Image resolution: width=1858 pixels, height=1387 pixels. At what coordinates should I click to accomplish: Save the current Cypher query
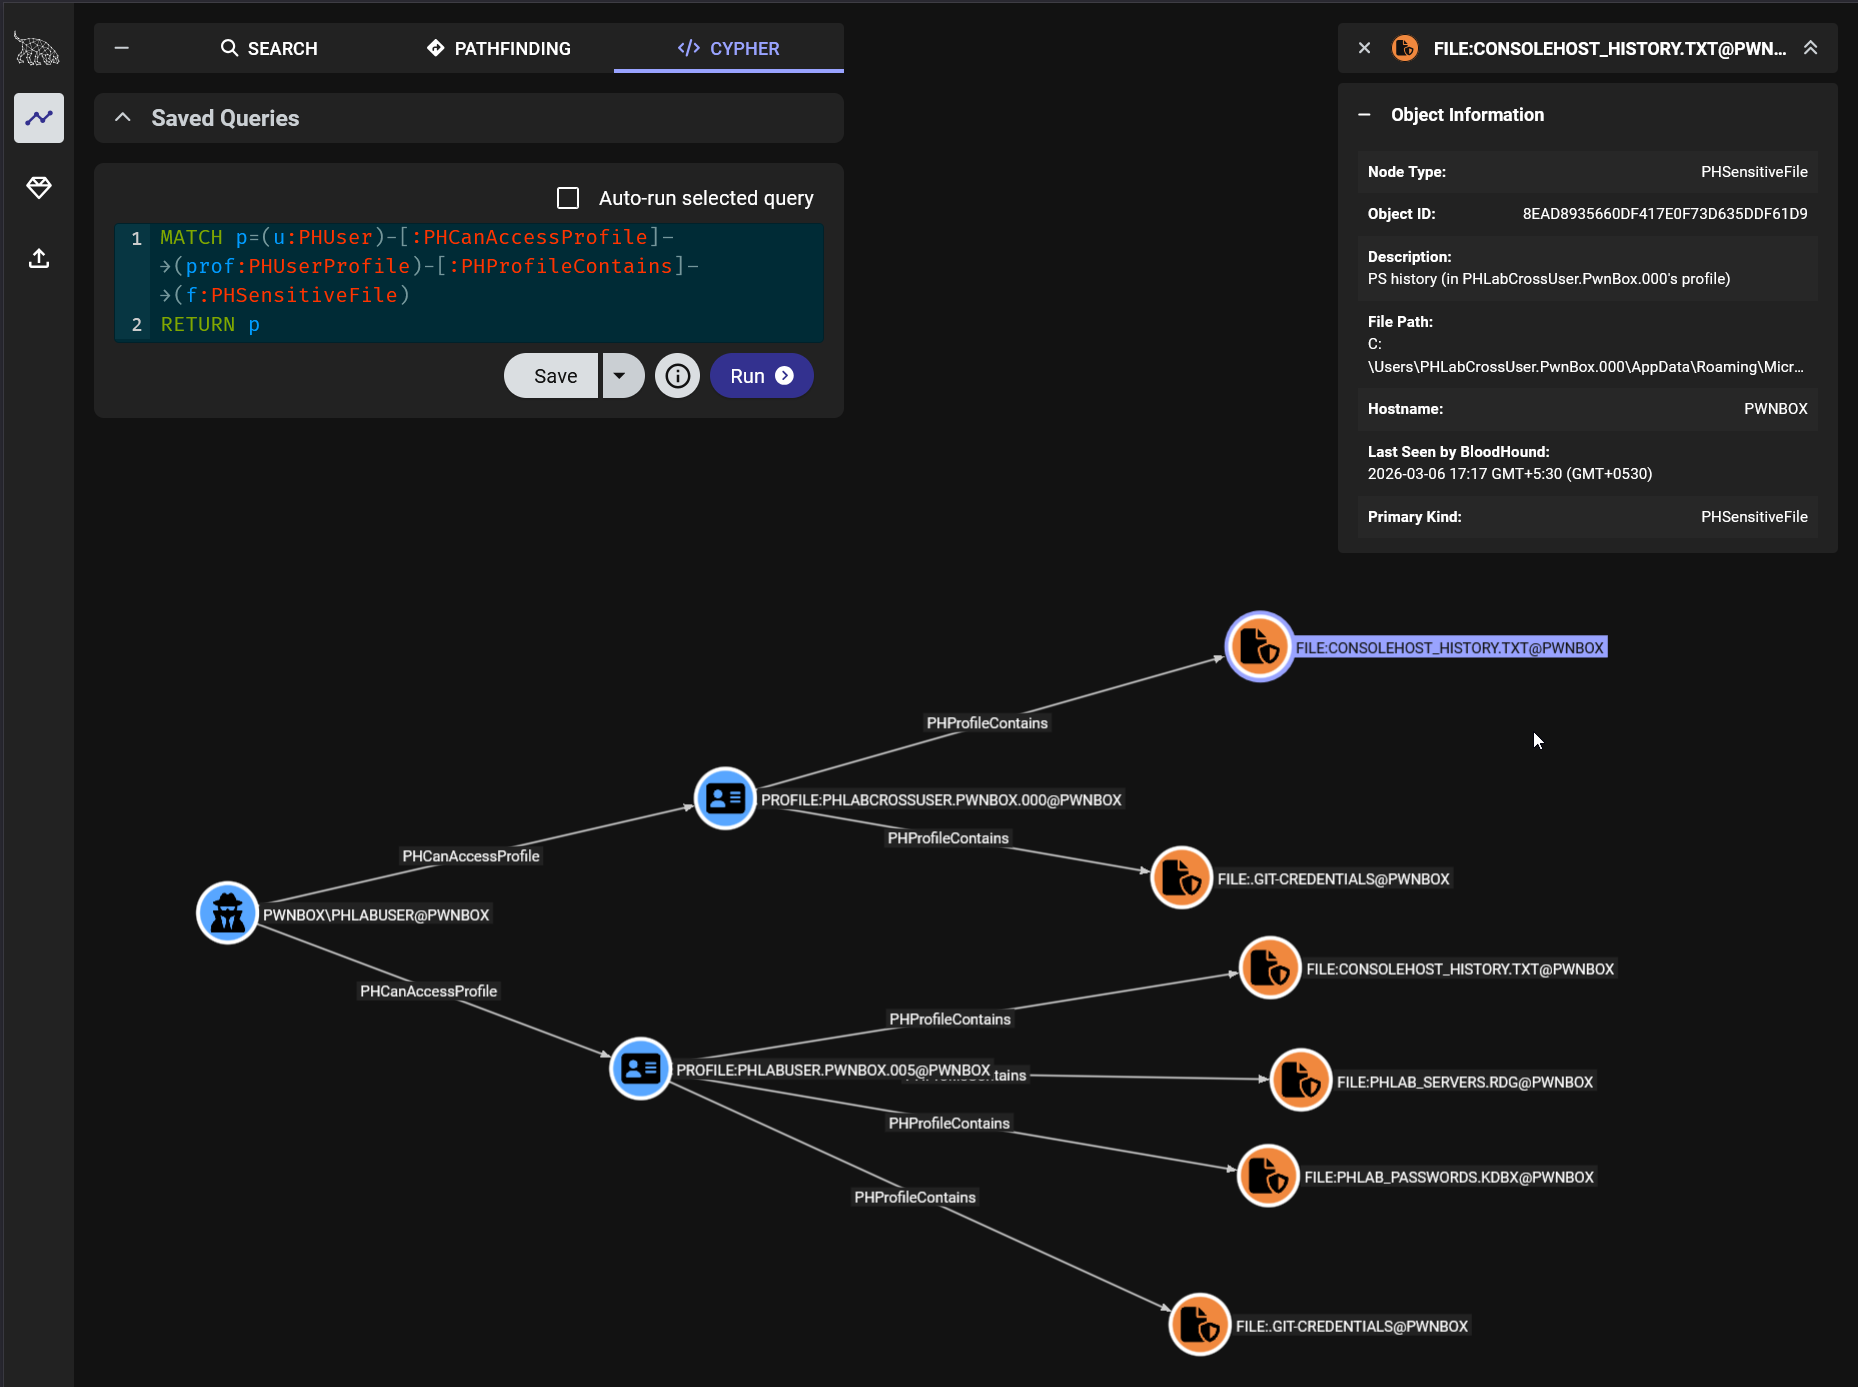point(554,376)
